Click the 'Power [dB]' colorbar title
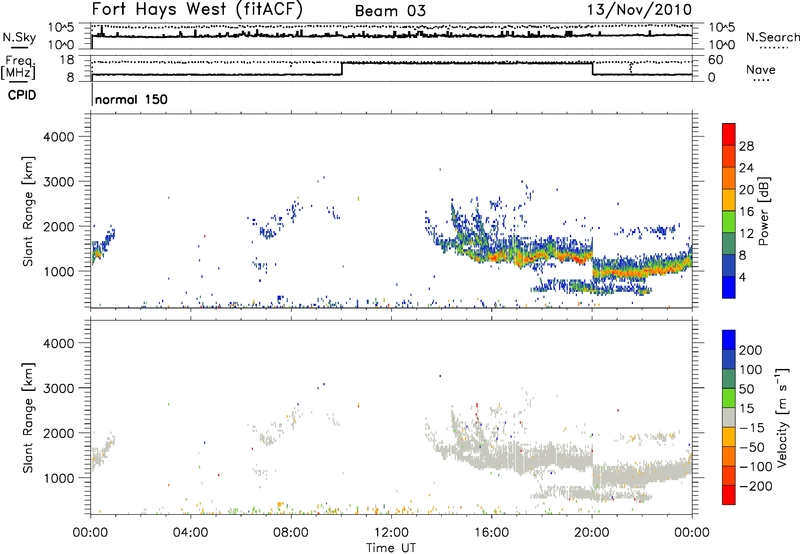The image size is (800, 554). 764,211
